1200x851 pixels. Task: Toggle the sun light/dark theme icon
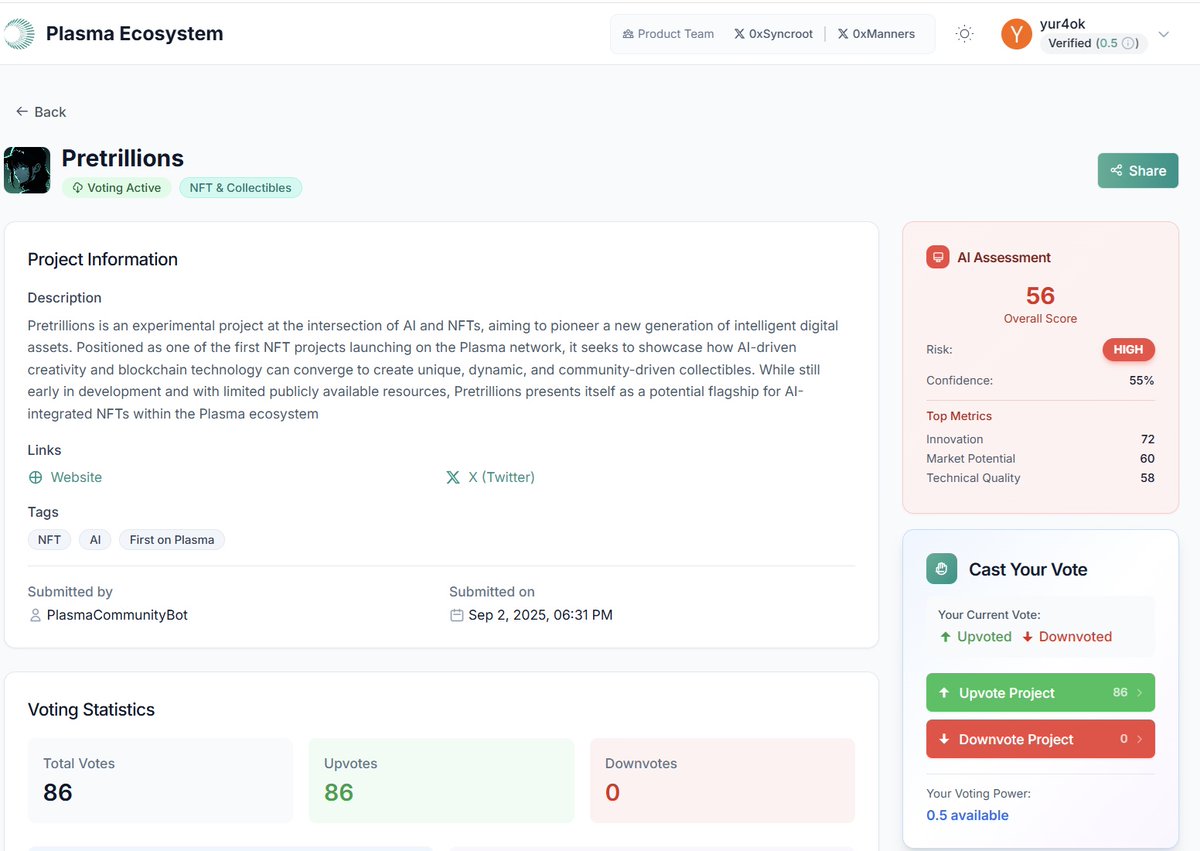point(964,34)
